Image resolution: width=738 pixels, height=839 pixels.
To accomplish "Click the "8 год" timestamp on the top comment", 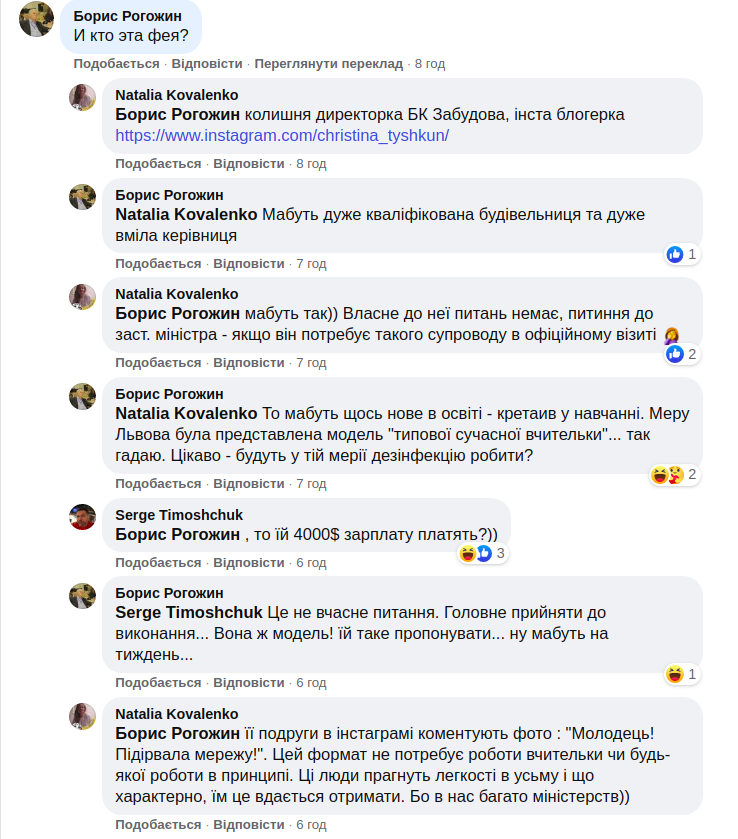I will point(429,63).
